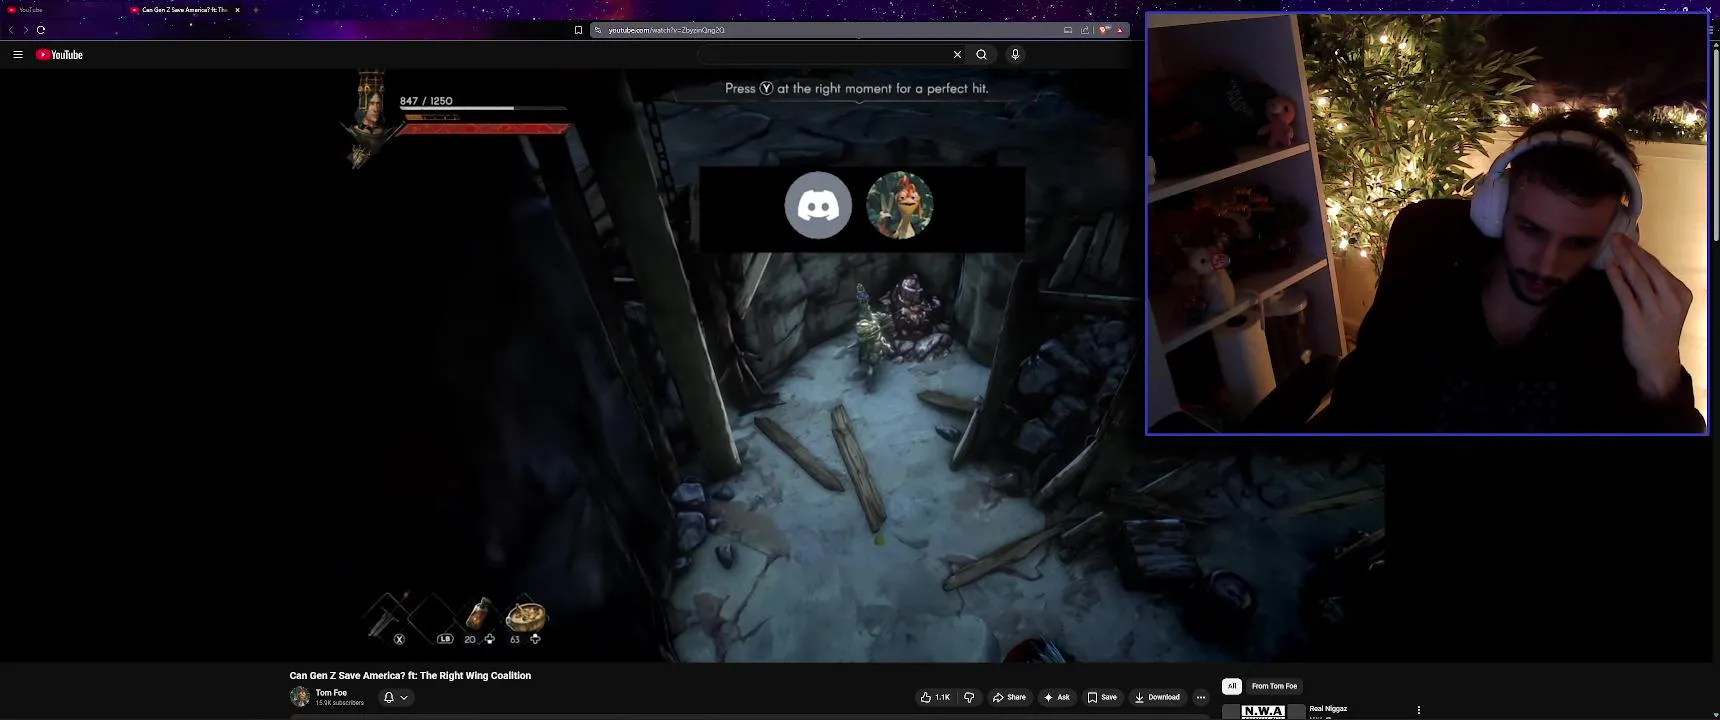Dislike the video with thumbs down
1720x720 pixels.
click(969, 698)
